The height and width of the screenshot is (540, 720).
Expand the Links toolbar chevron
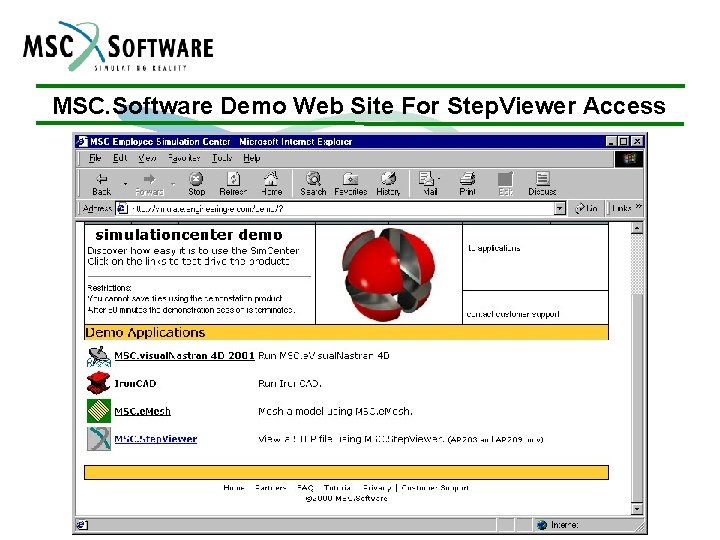638,207
